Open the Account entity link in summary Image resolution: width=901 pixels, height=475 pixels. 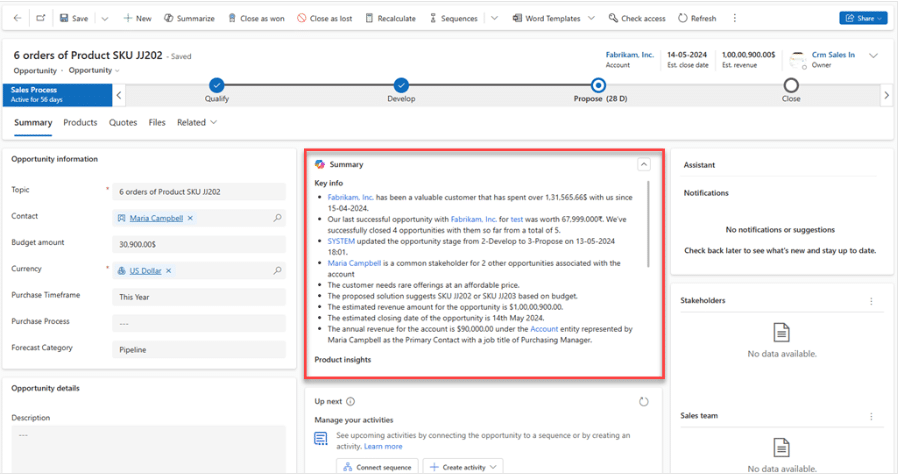tap(544, 329)
